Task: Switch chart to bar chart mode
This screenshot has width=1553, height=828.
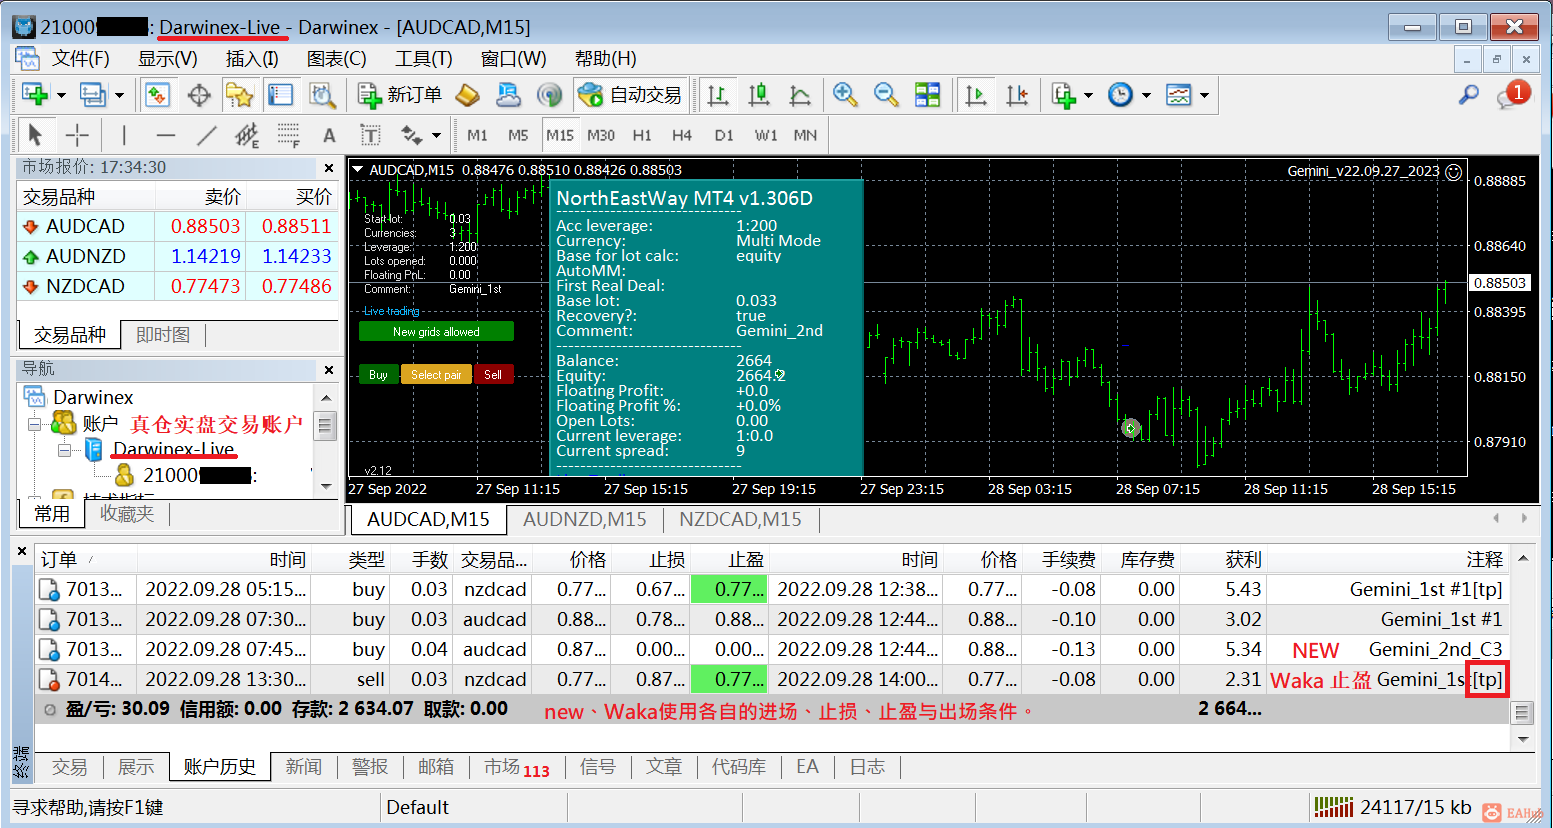Action: [718, 95]
